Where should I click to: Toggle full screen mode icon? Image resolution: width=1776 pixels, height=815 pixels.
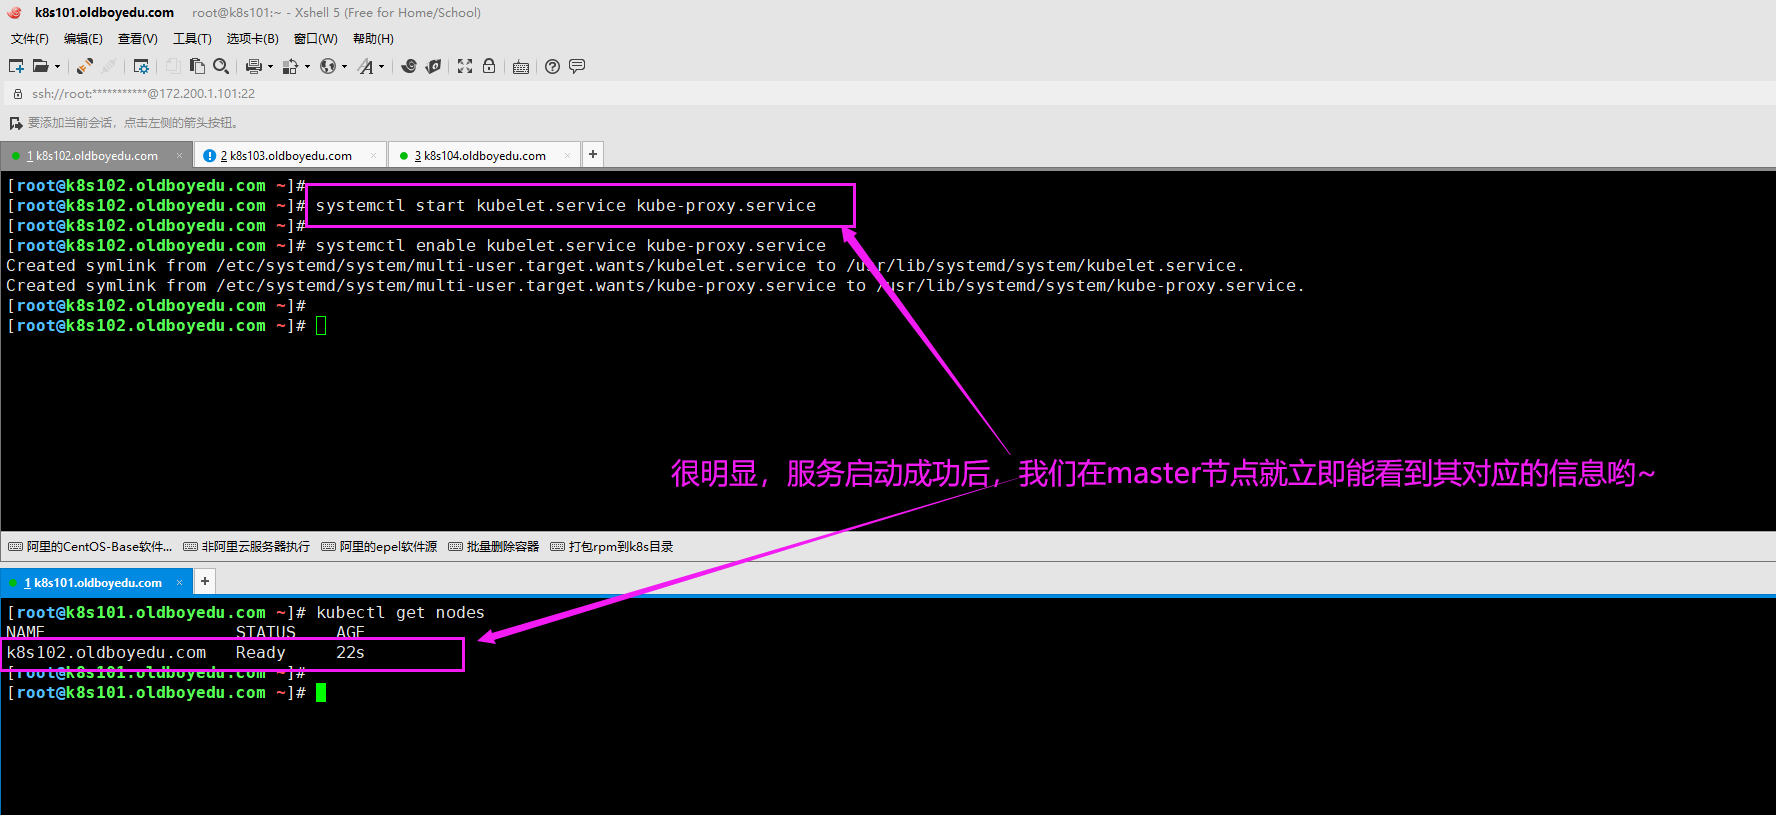465,66
